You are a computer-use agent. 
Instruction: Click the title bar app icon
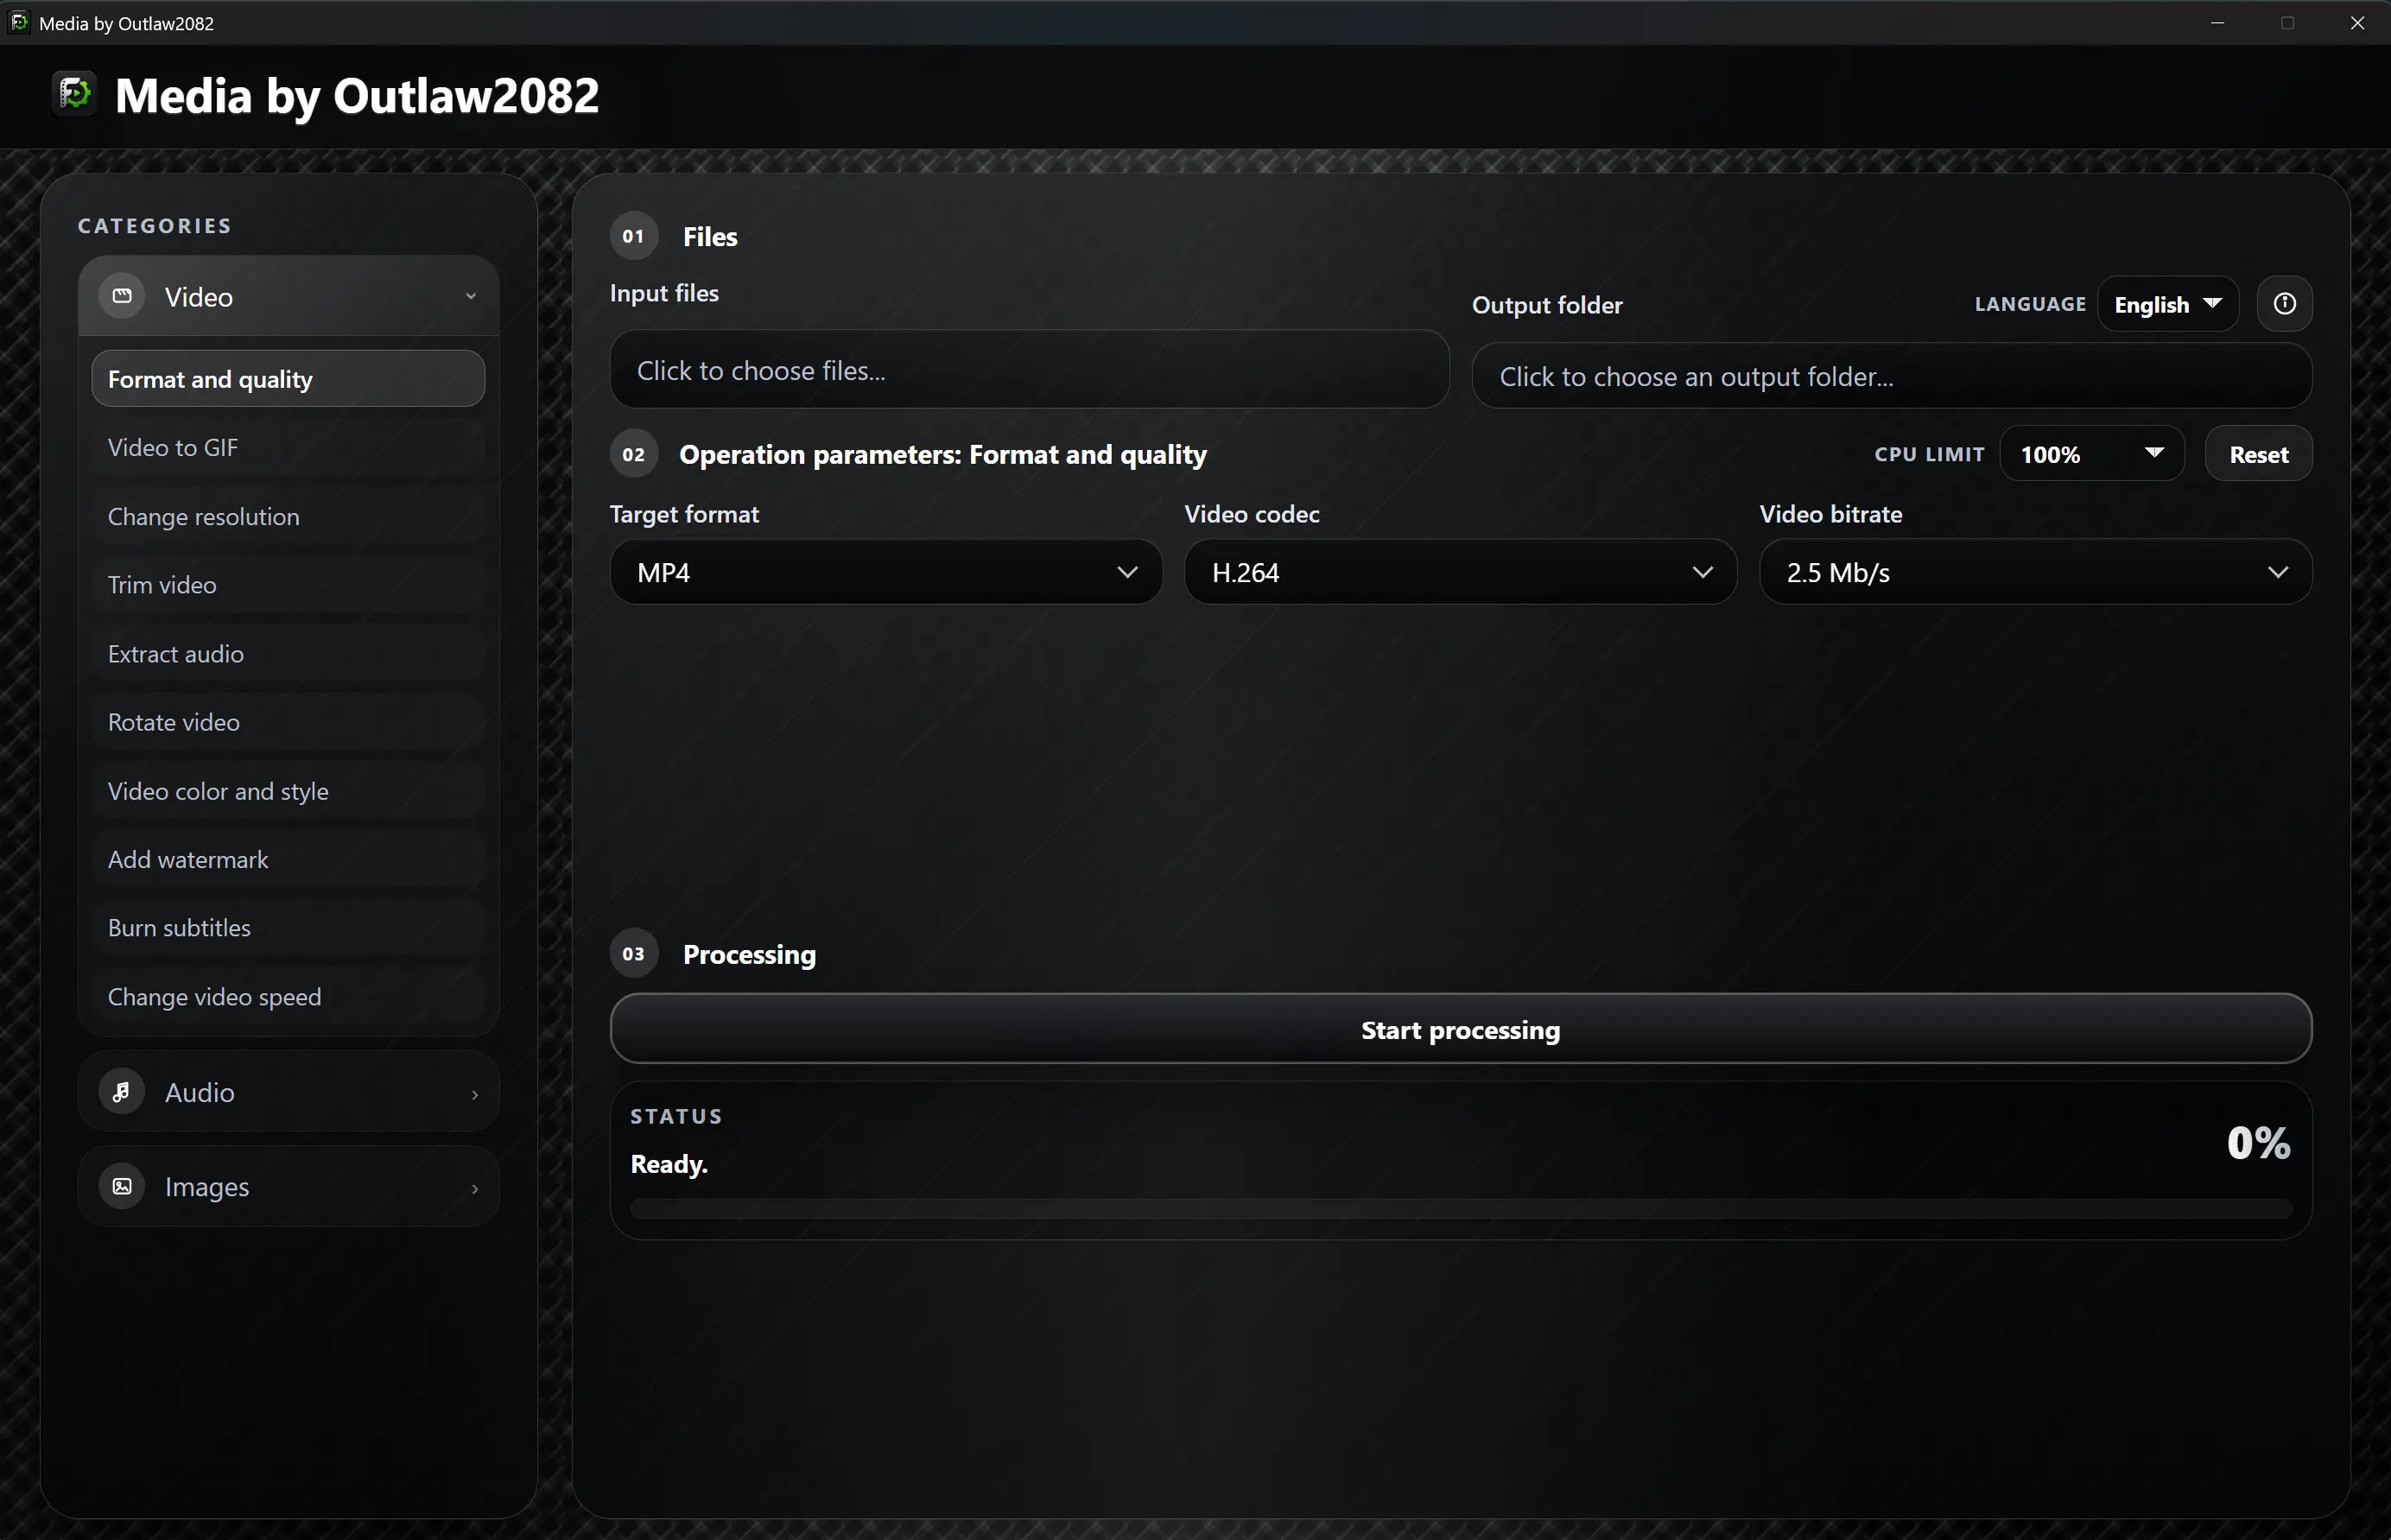[19, 22]
